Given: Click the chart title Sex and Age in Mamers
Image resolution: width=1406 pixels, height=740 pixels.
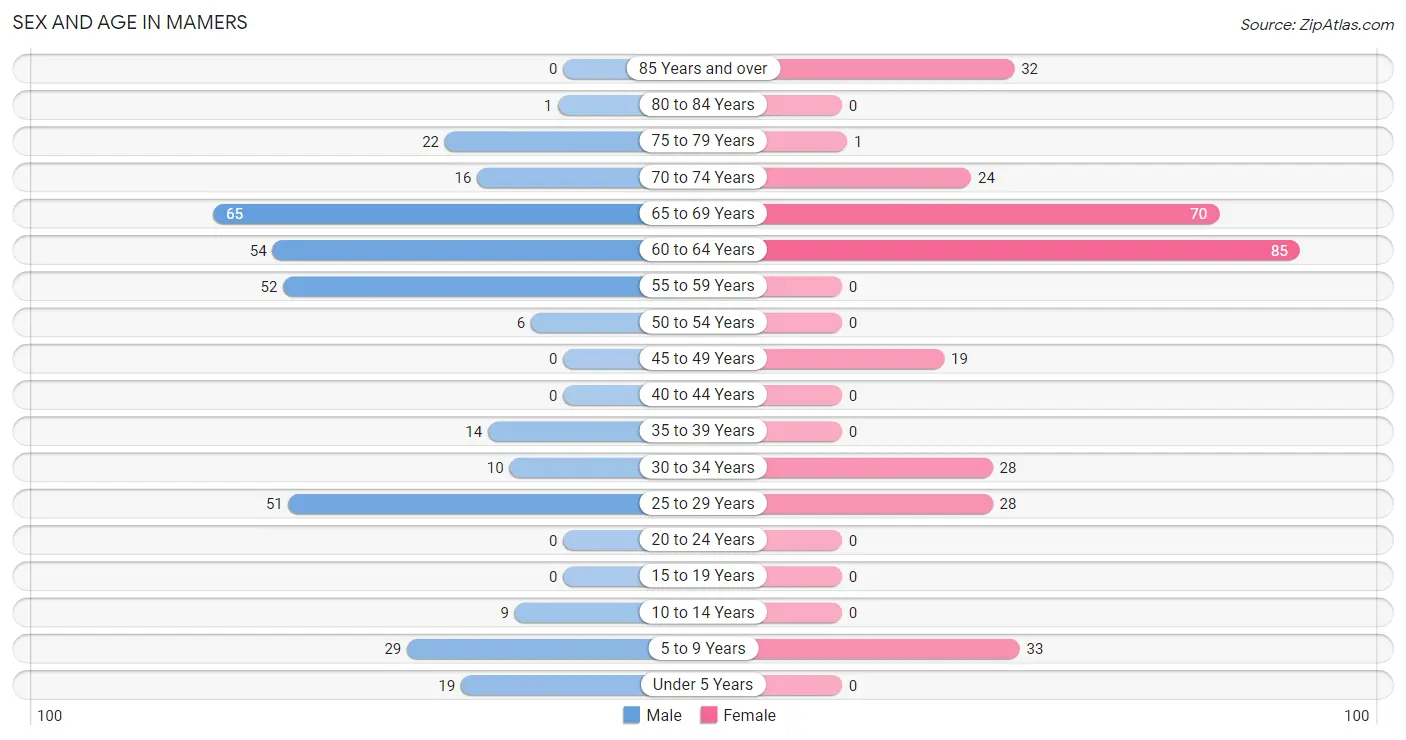Looking at the screenshot, I should point(130,22).
